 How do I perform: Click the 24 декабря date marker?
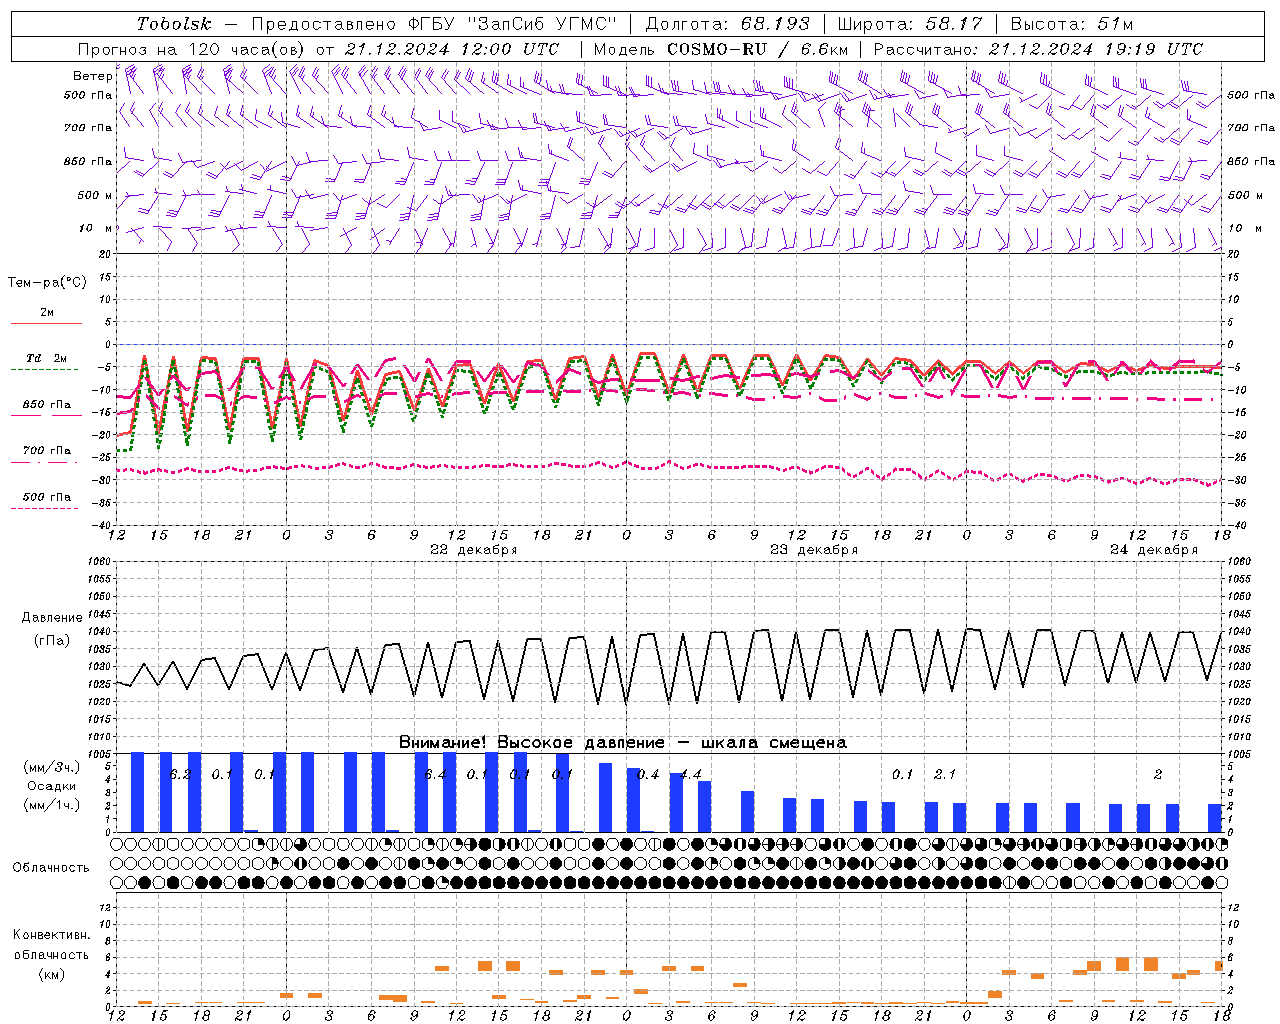1153,550
